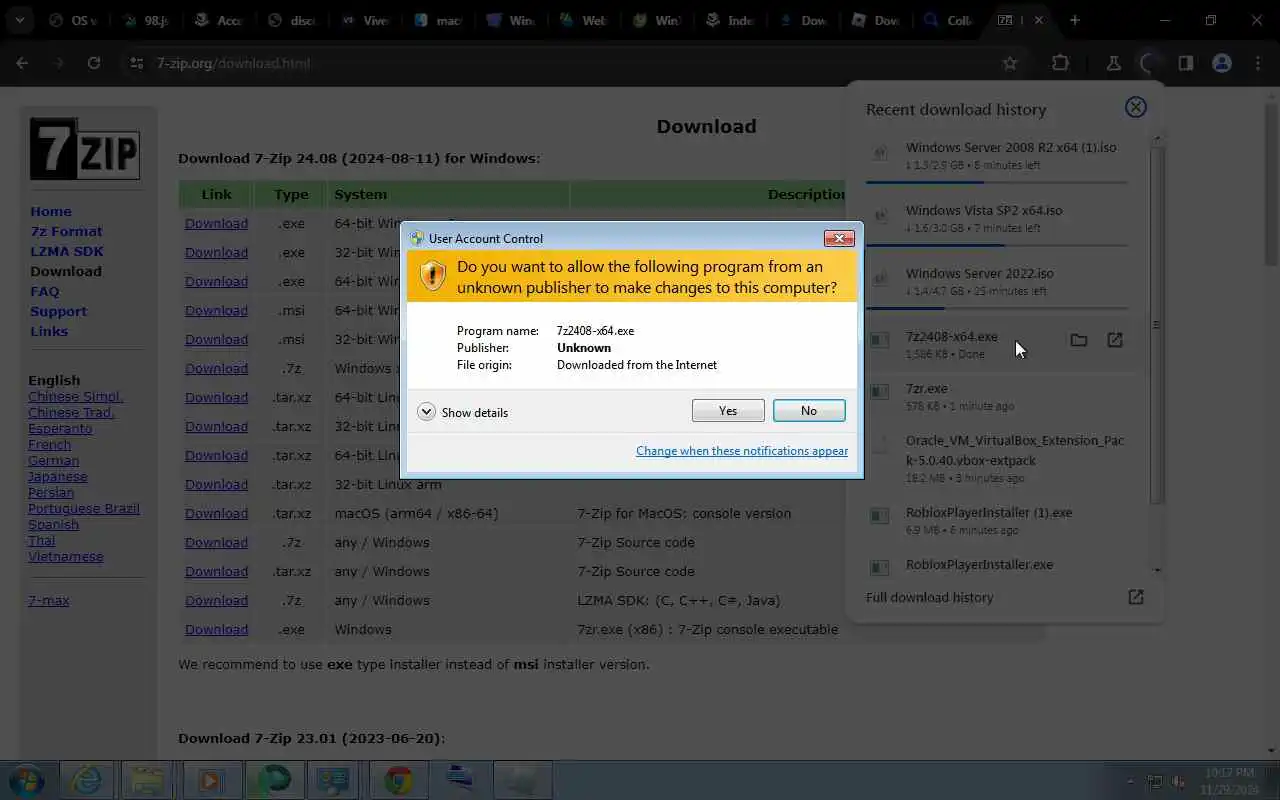Click the Windows Server 2008 R2 progress bar
Image resolution: width=1280 pixels, height=800 pixels.
pos(997,182)
